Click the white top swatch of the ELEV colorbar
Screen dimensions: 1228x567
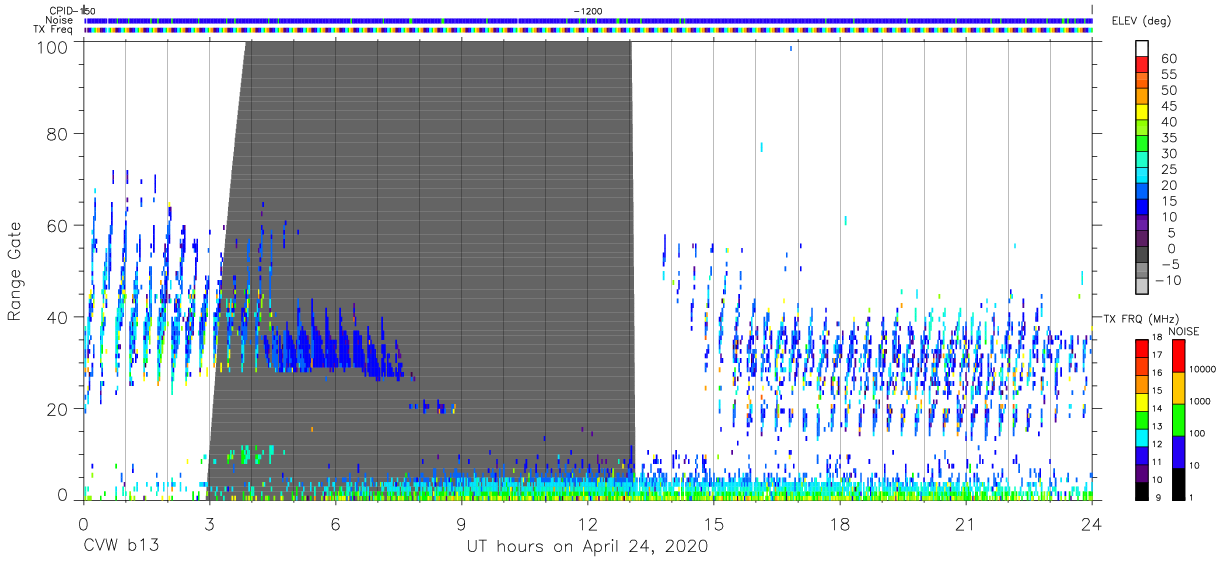(x=1143, y=49)
